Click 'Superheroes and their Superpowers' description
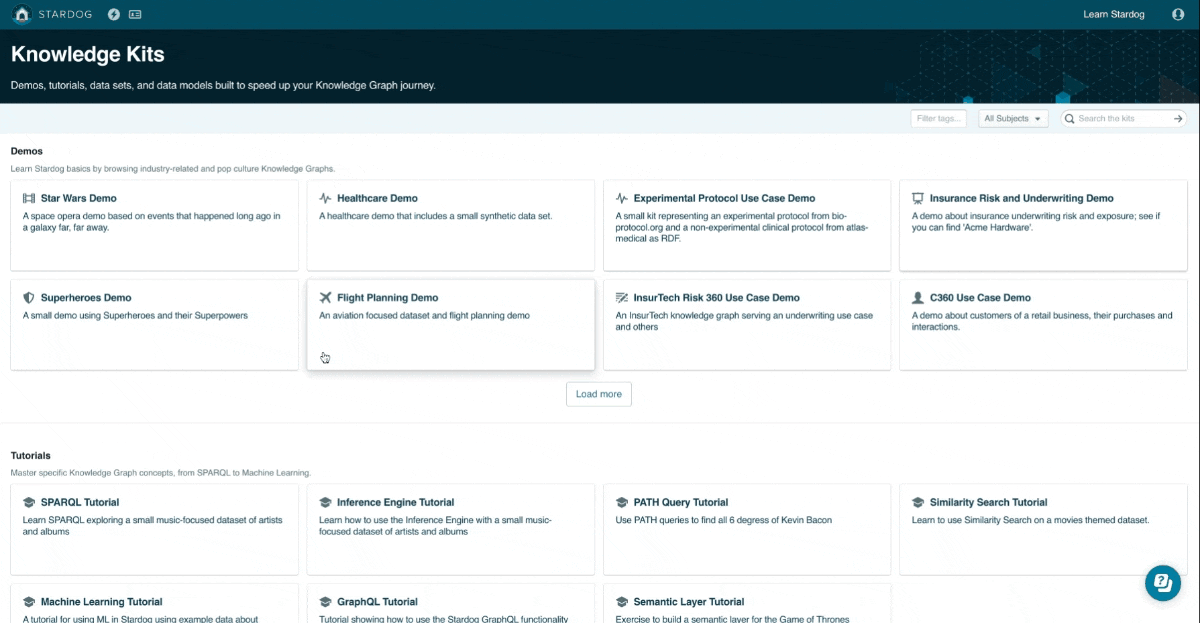Viewport: 1200px width, 623px height. tap(135, 316)
